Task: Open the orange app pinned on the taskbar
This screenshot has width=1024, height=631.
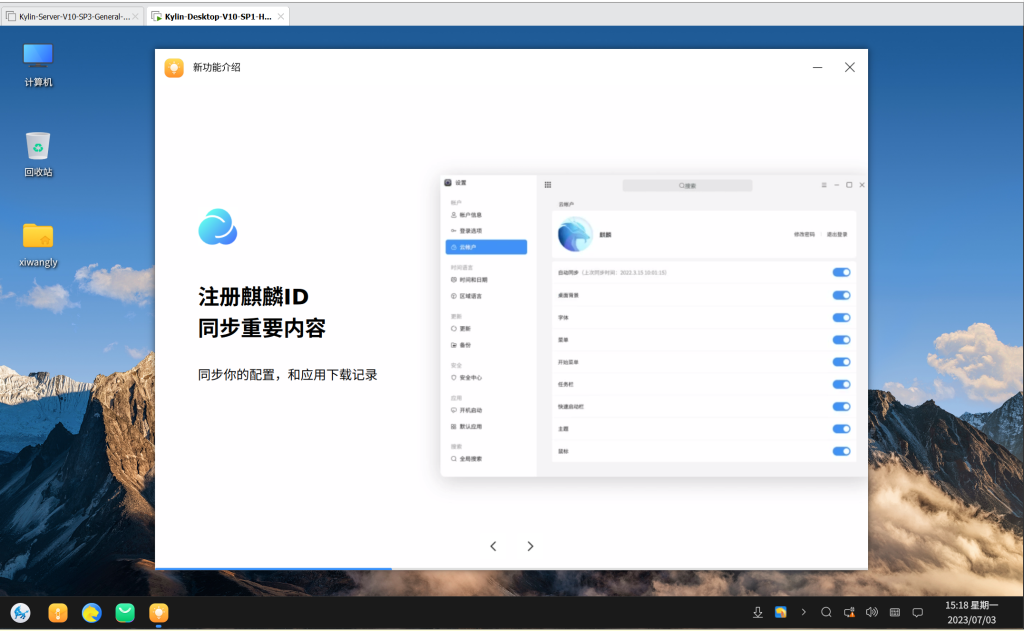Action: point(58,613)
